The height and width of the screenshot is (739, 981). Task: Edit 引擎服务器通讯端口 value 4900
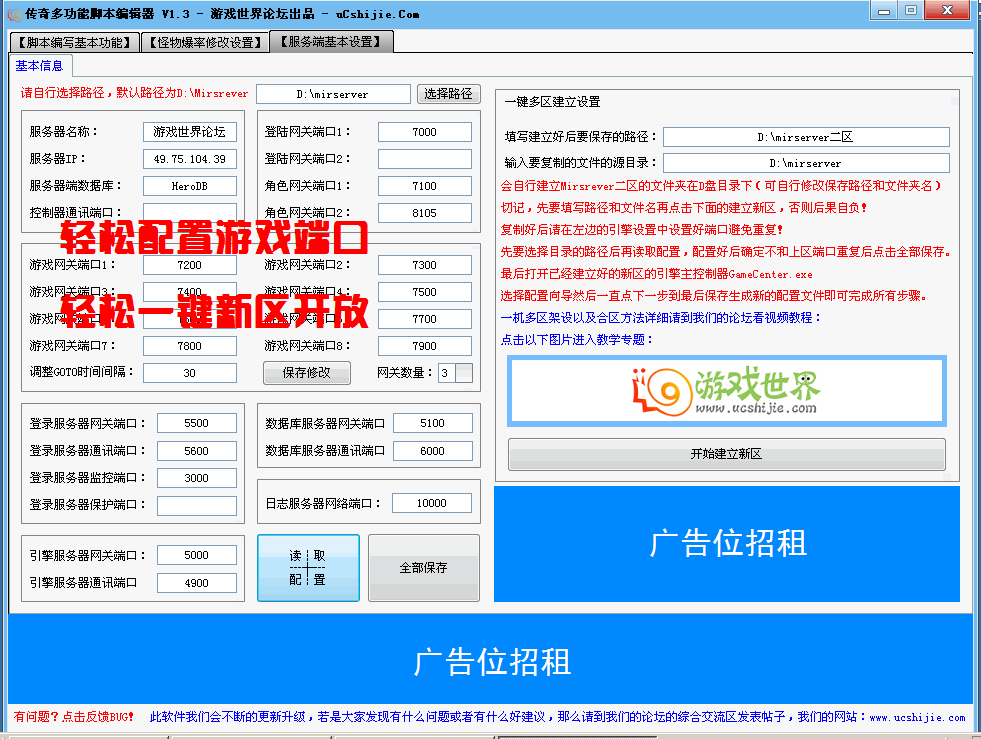pyautogui.click(x=196, y=583)
